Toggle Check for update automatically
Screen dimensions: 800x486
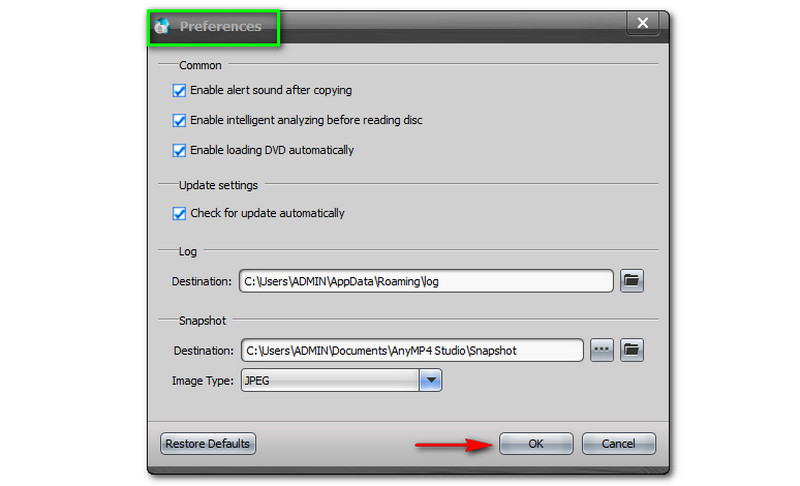click(x=179, y=213)
